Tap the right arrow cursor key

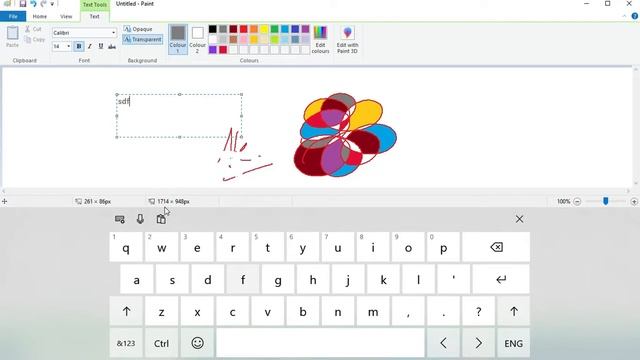478,343
